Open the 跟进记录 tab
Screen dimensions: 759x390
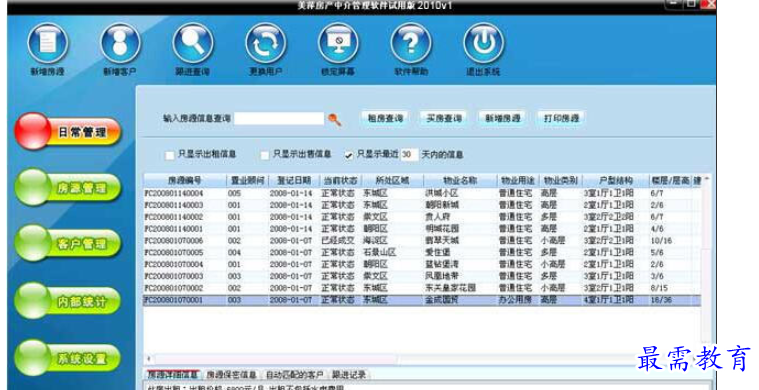pos(349,375)
